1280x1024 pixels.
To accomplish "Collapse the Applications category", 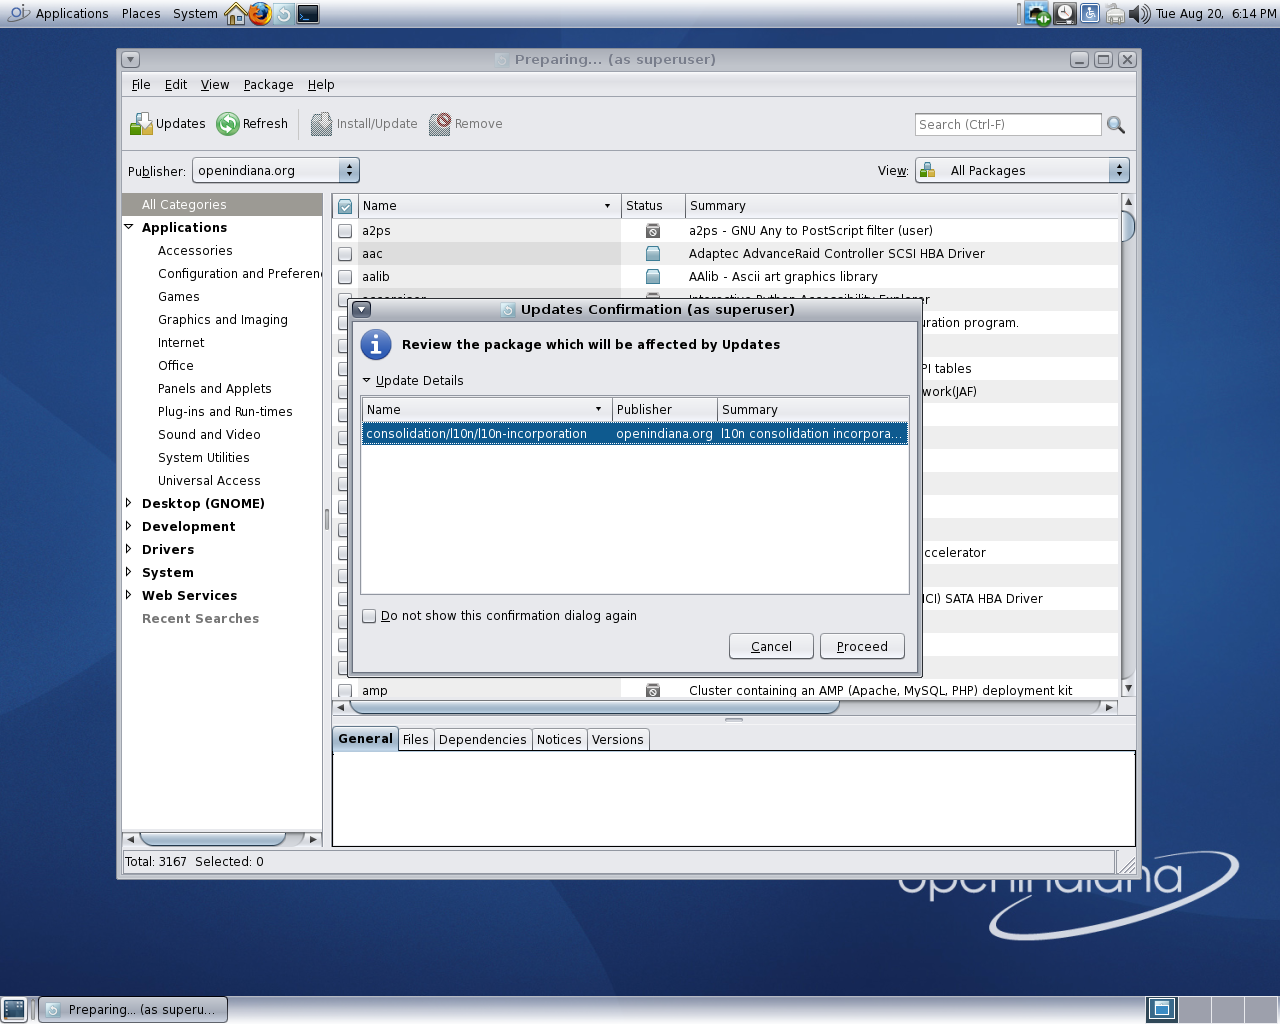I will (x=129, y=228).
